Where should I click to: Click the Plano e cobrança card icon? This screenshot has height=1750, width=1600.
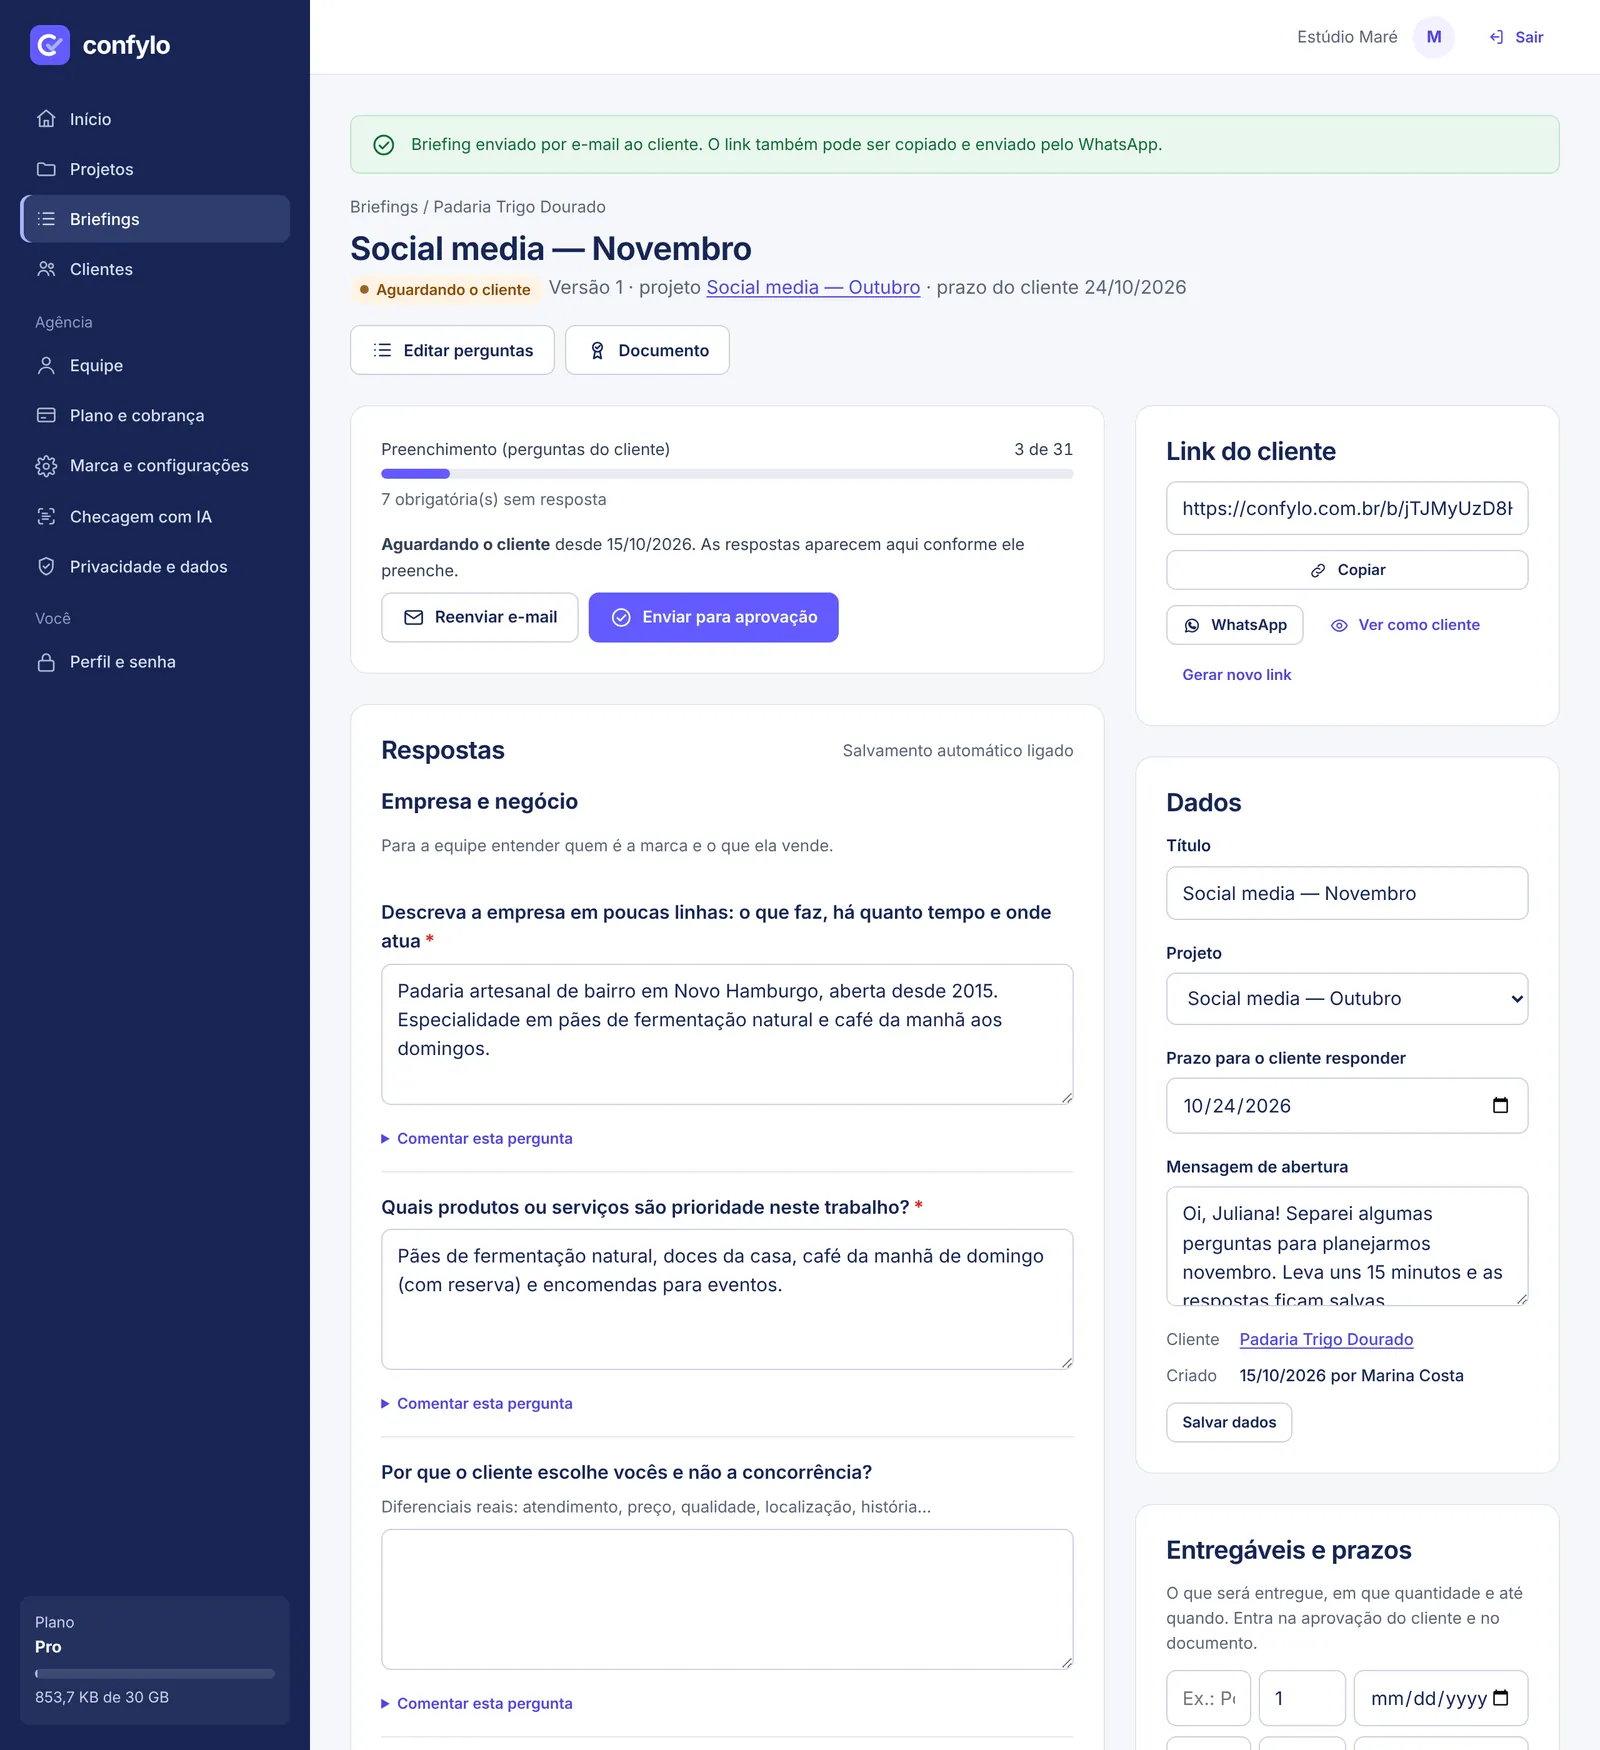point(46,415)
